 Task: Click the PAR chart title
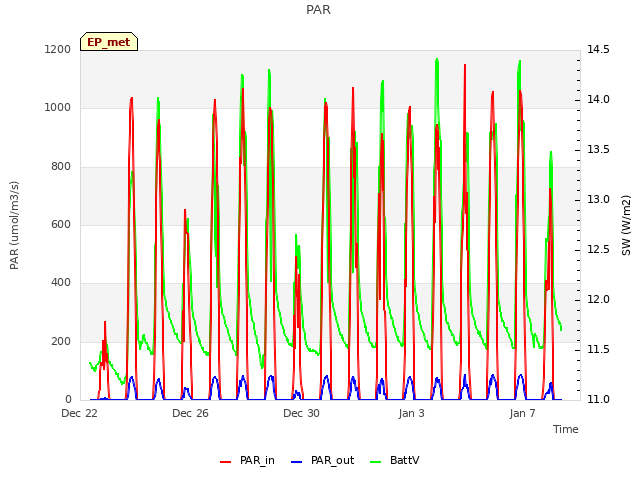click(x=318, y=9)
